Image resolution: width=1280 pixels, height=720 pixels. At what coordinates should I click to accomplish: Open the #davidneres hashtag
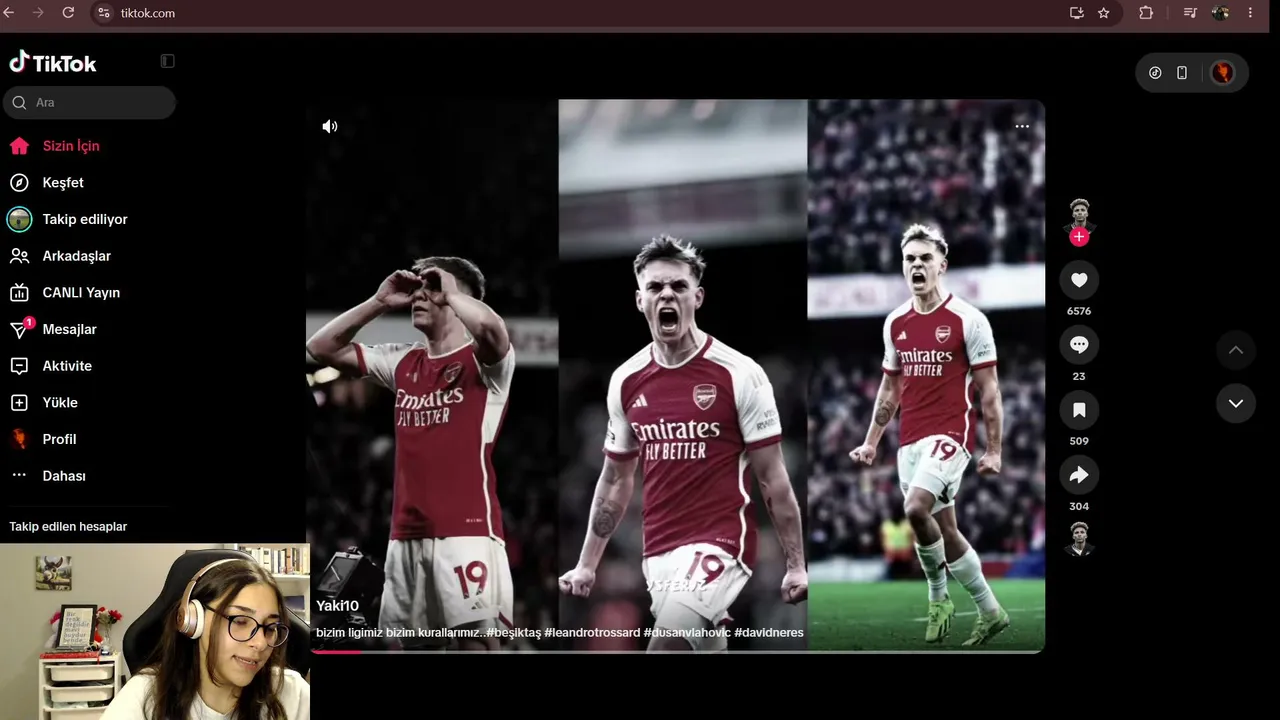(769, 633)
